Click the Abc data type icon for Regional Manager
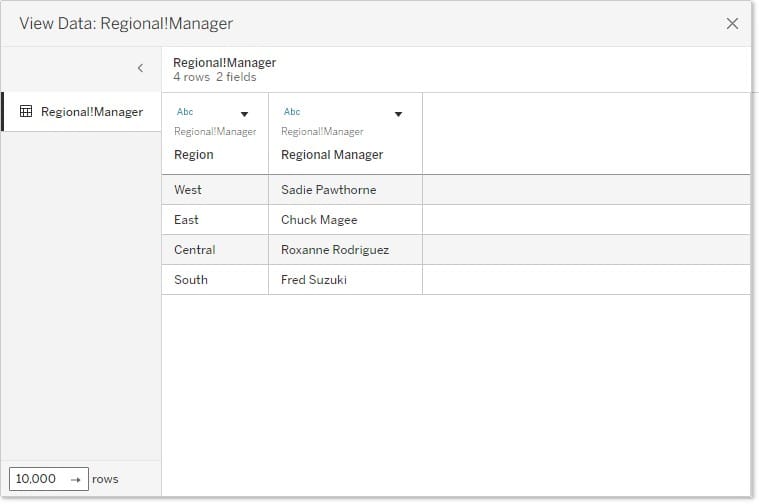Image resolution: width=759 pixels, height=504 pixels. 292,112
